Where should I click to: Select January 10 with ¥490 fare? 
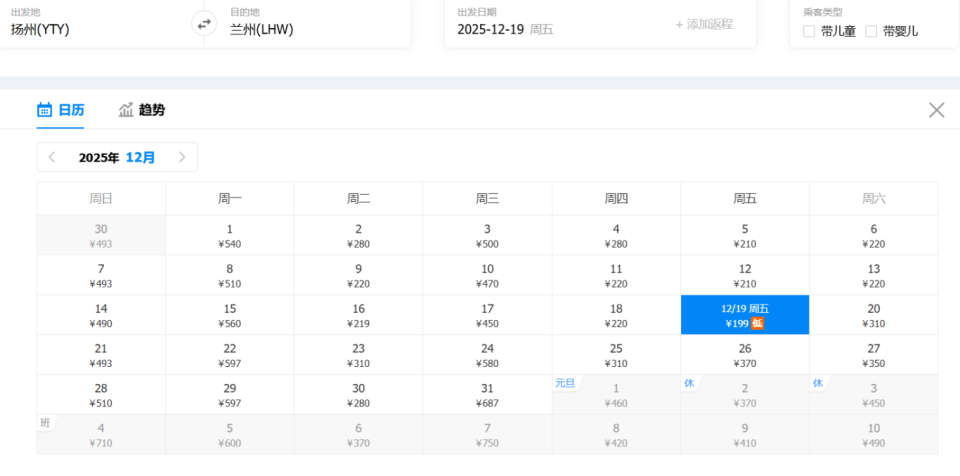874,434
